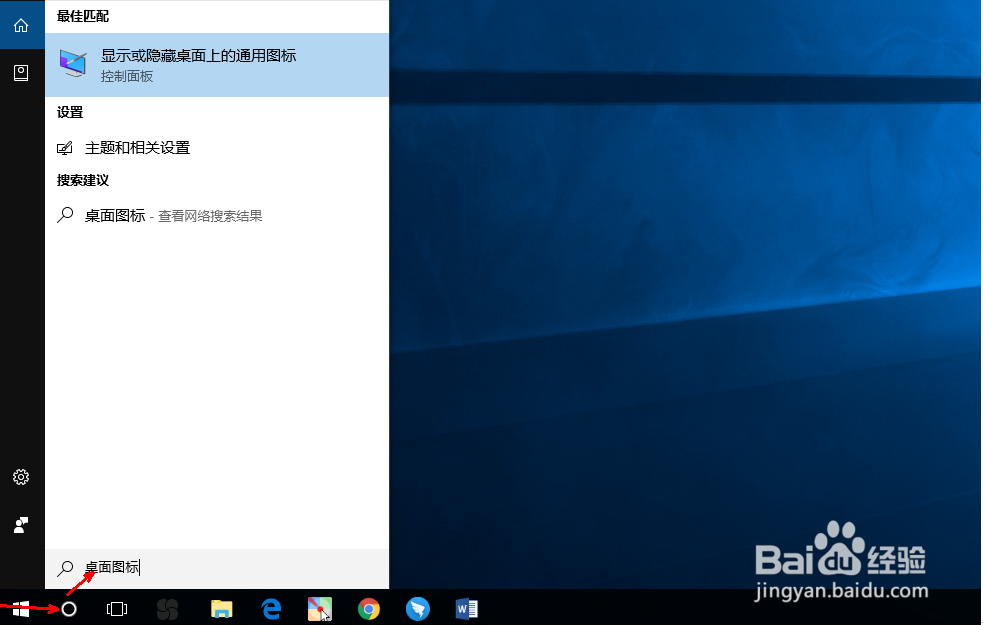
Task: Open best match 显示或隐藏桌面上的通用图标
Action: [217, 65]
